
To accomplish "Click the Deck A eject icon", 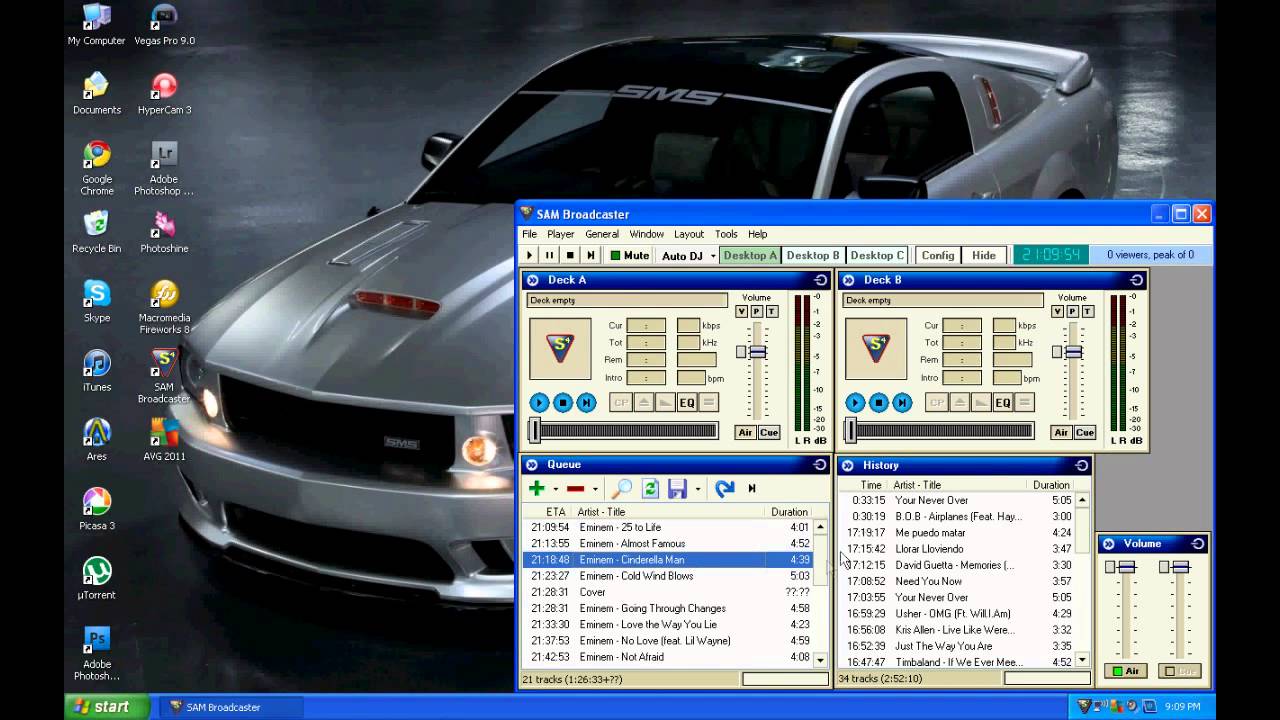I will pos(643,403).
